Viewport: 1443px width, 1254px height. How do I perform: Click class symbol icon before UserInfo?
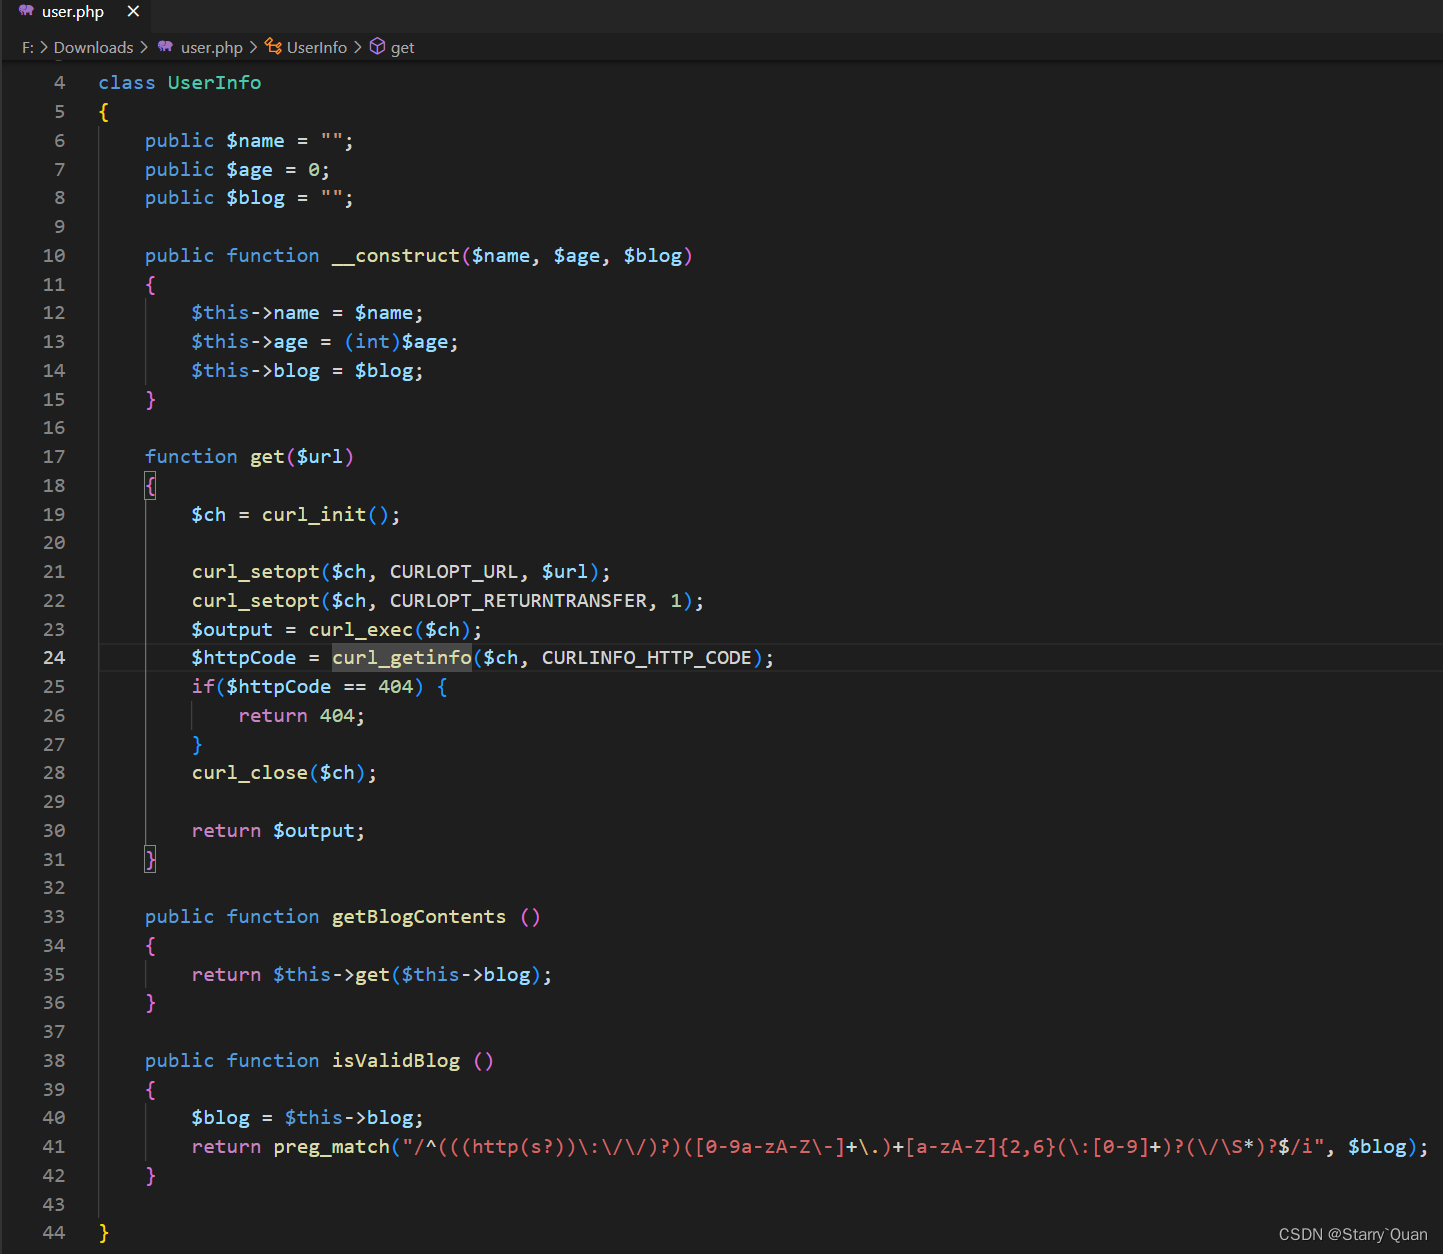(273, 46)
